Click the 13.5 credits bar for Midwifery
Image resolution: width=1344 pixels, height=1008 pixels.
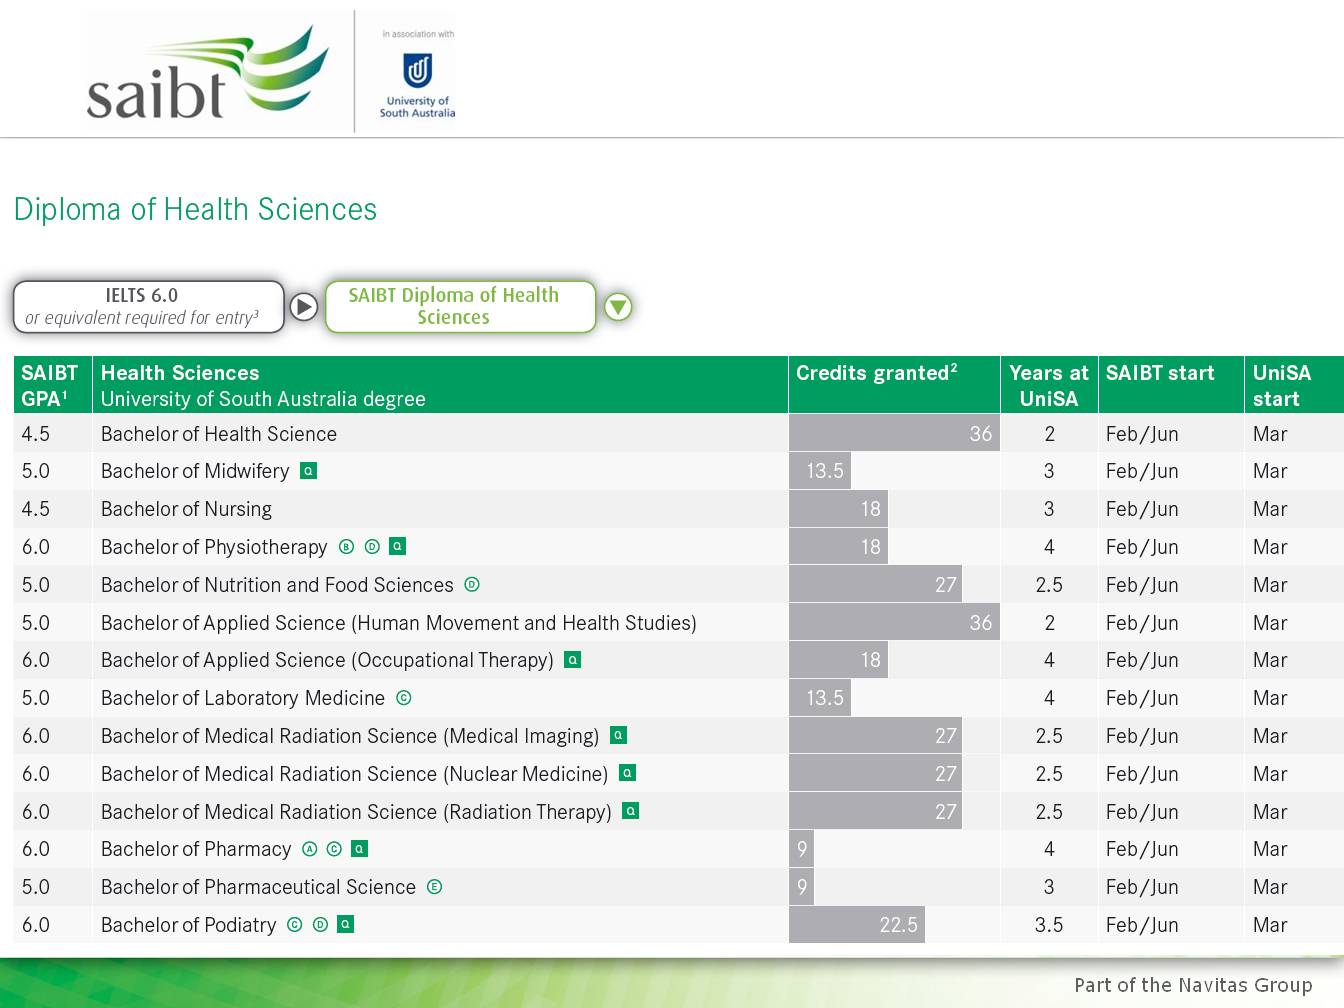[820, 471]
